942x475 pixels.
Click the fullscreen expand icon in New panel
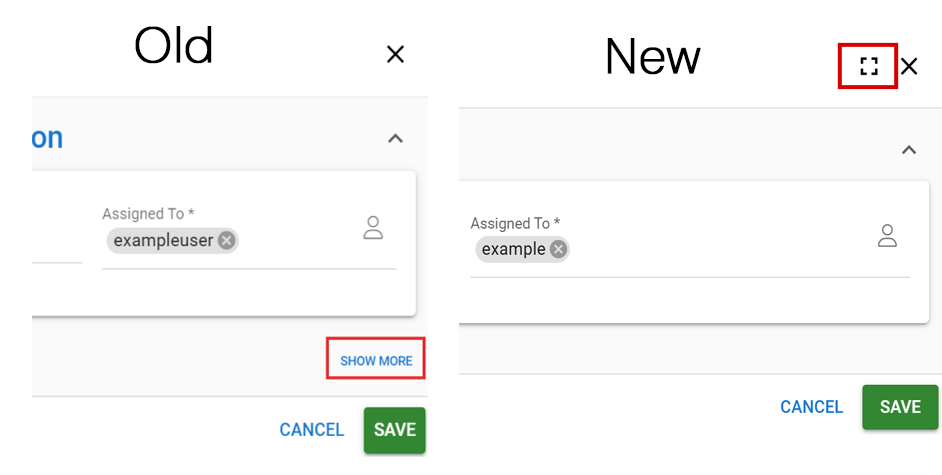click(x=868, y=67)
